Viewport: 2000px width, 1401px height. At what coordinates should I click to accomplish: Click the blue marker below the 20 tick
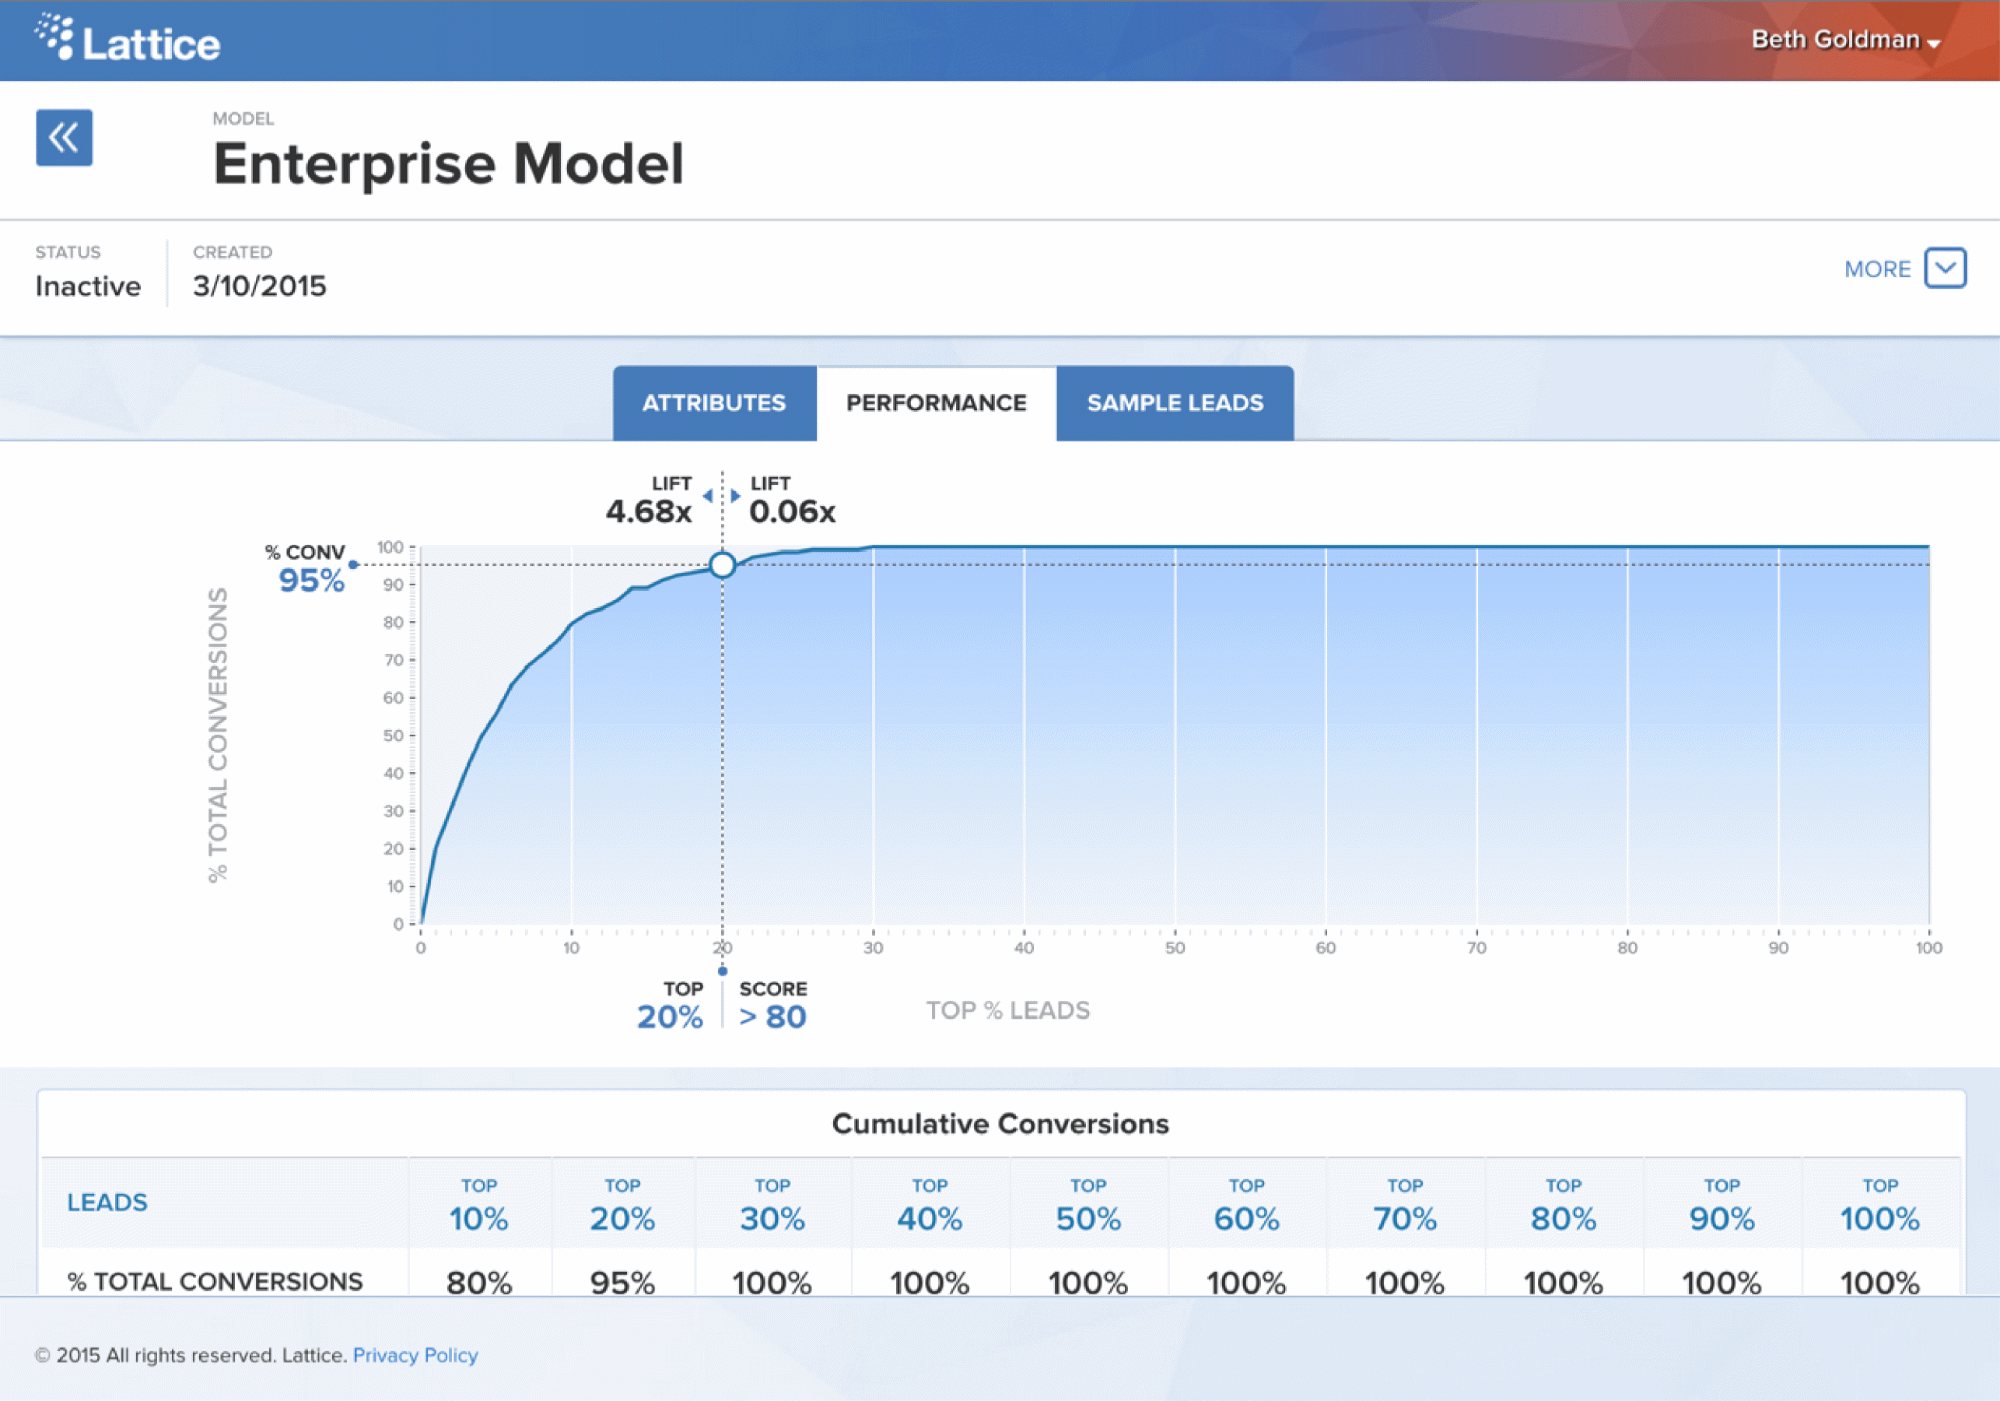click(722, 971)
